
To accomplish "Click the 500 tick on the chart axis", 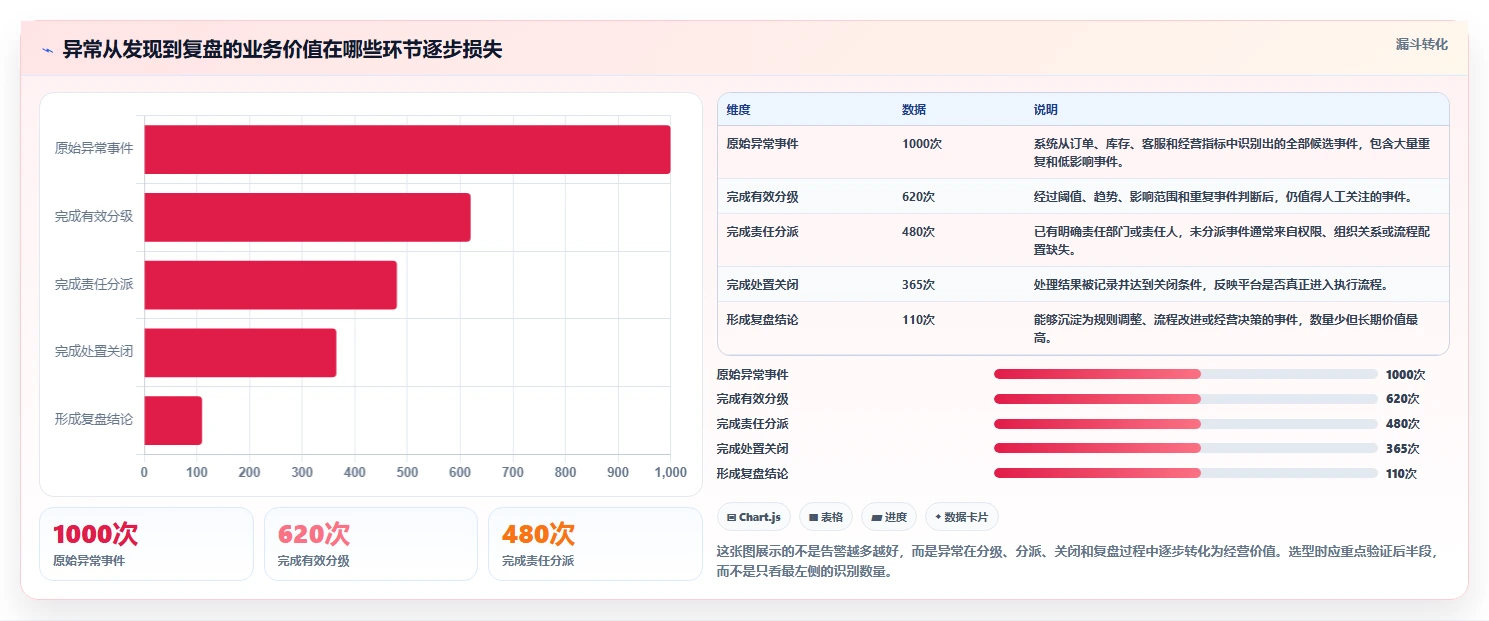I will pos(407,472).
